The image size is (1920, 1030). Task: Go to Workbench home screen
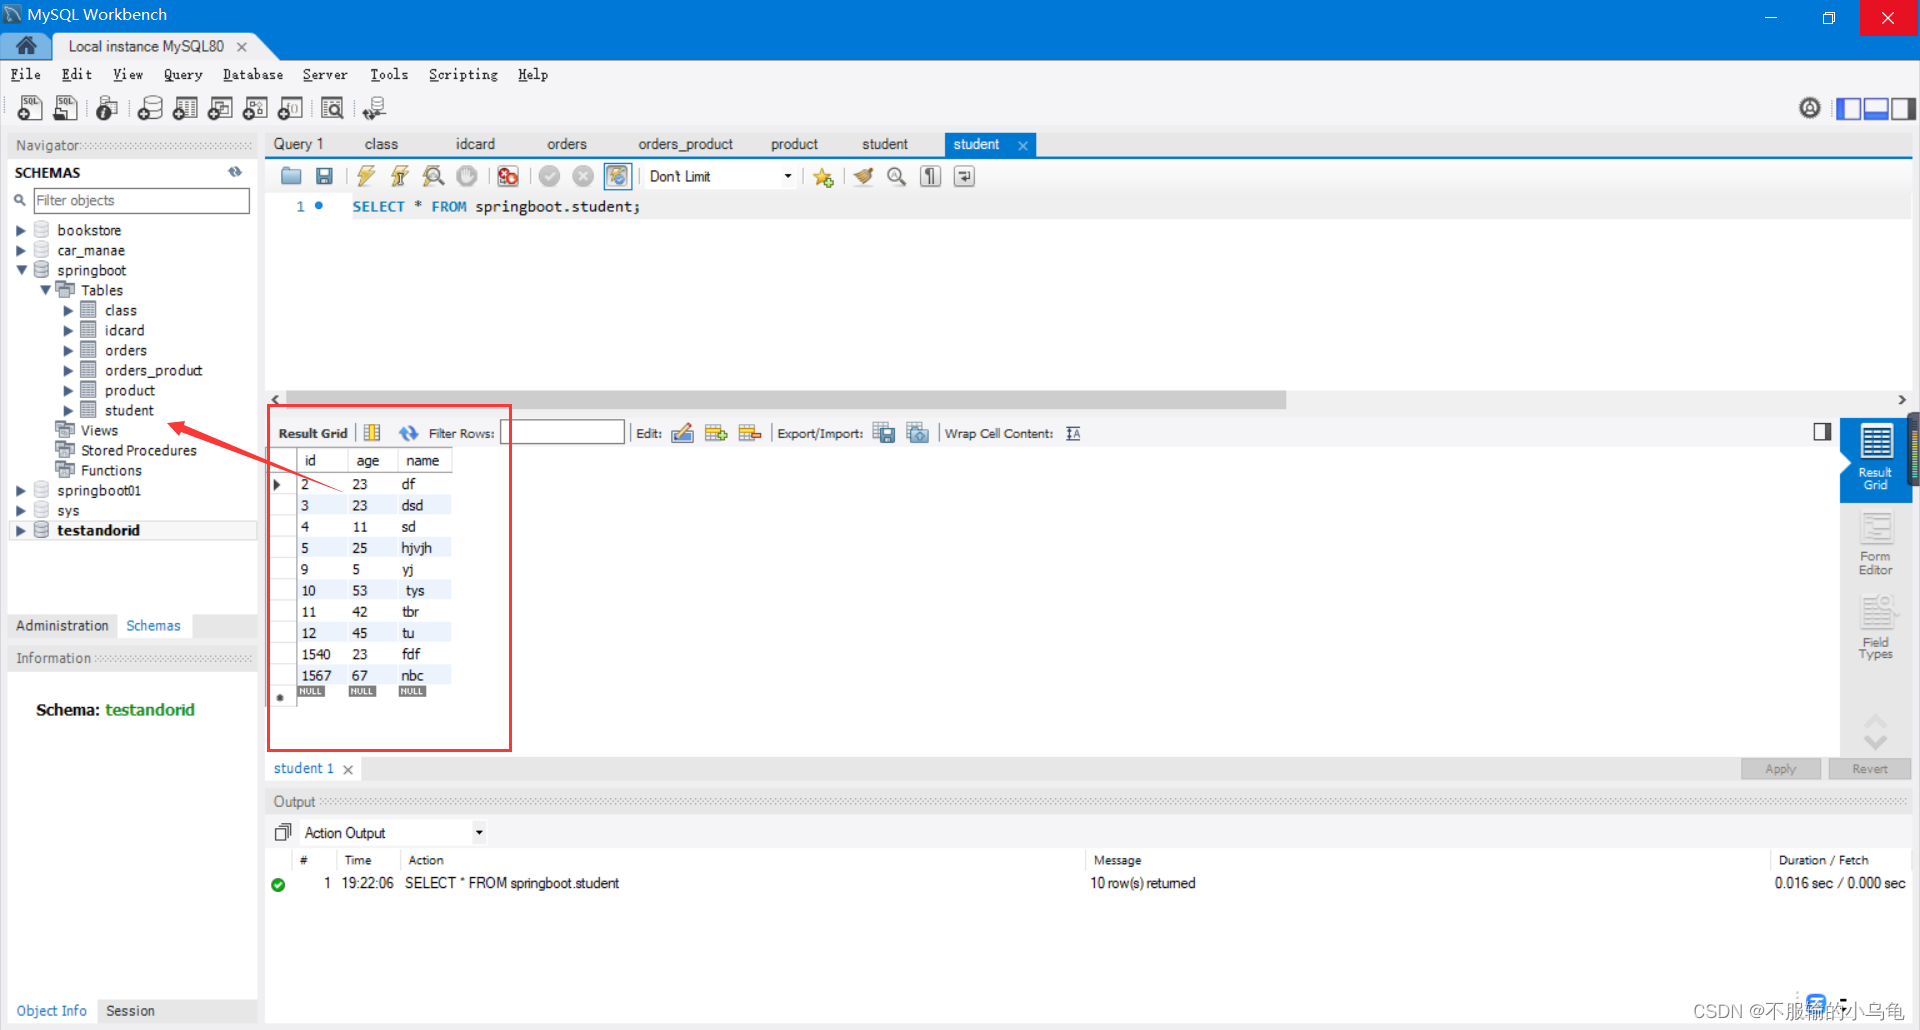(x=27, y=46)
